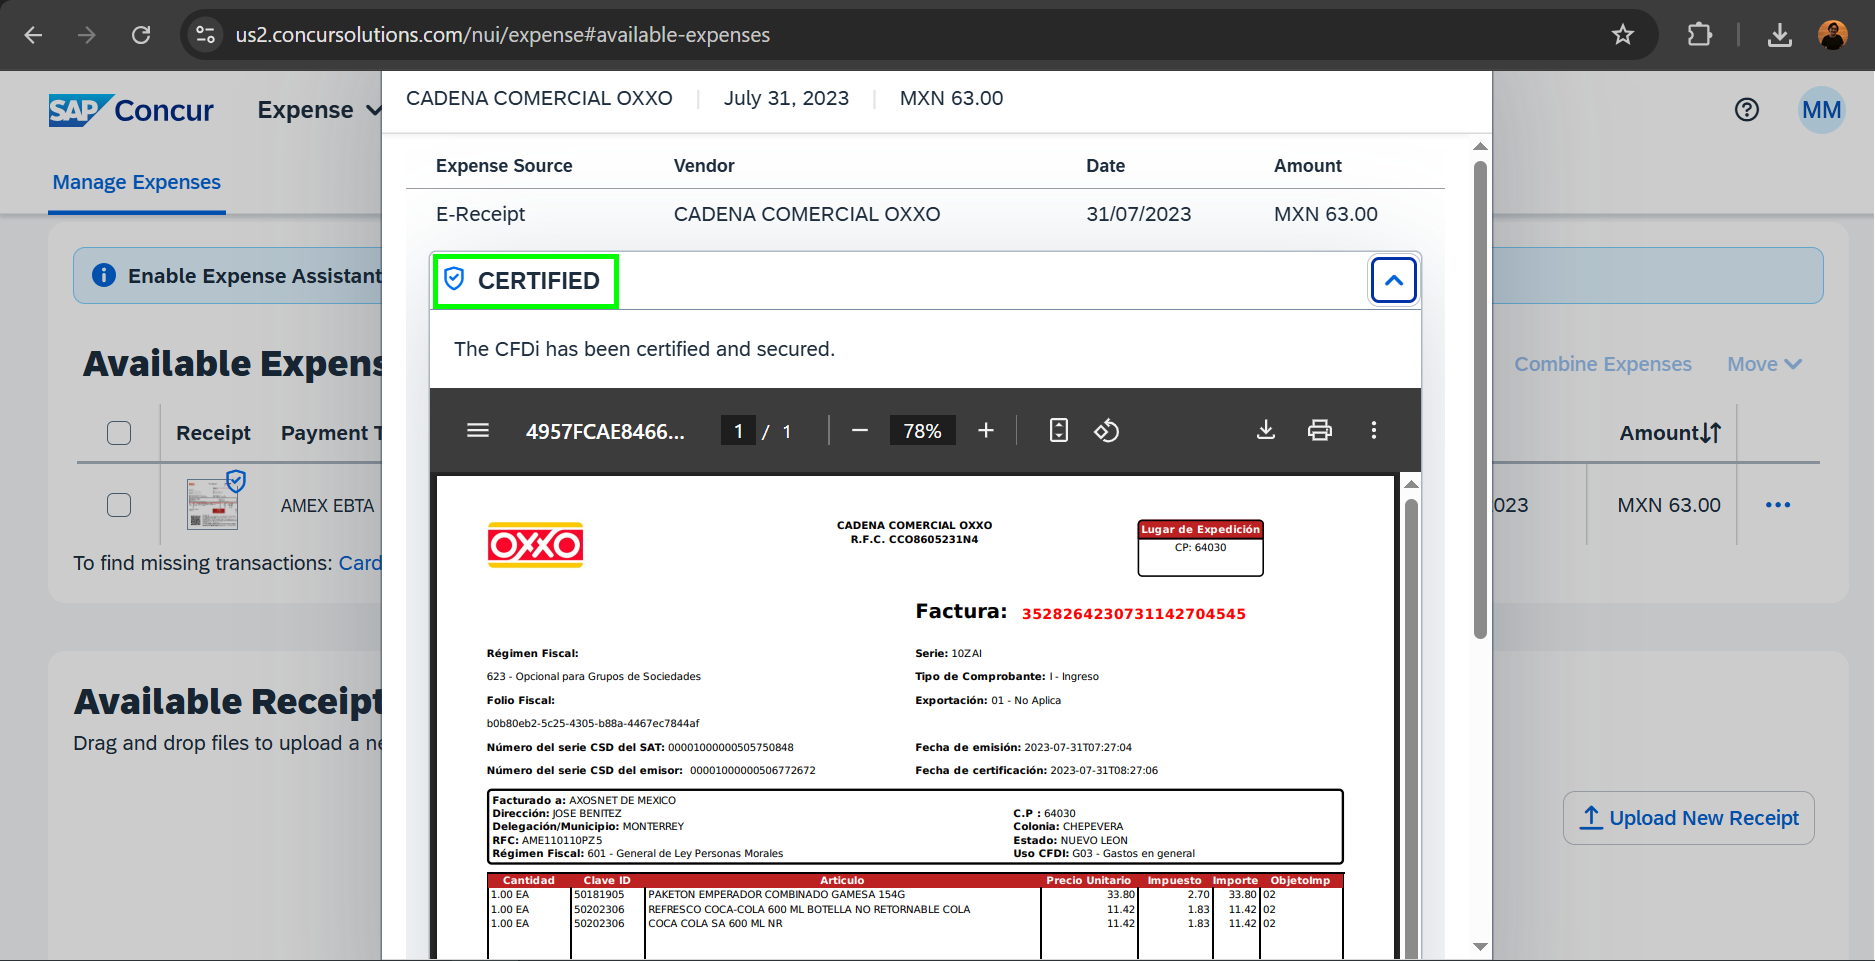The height and width of the screenshot is (961, 1875).
Task: Click the dialog vertical scrollbar thumb
Action: [1480, 399]
